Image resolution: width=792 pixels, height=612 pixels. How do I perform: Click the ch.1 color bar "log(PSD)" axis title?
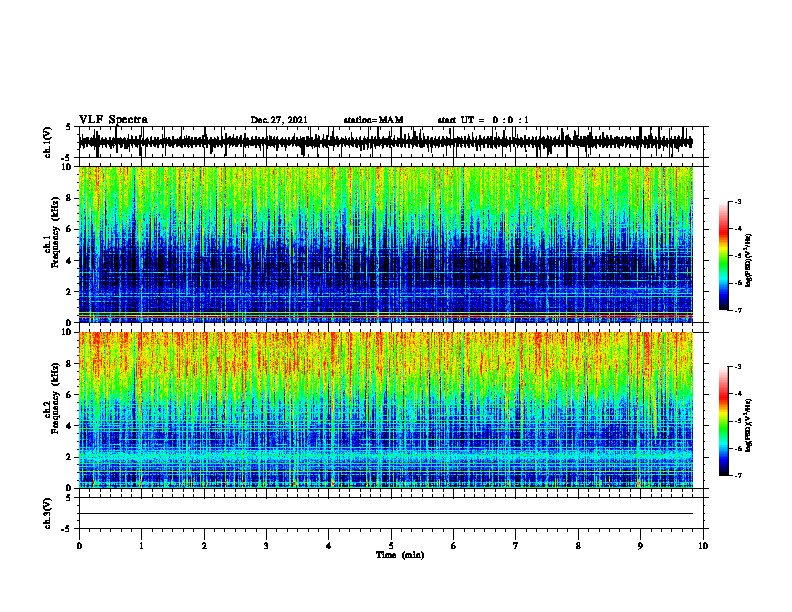[749, 260]
